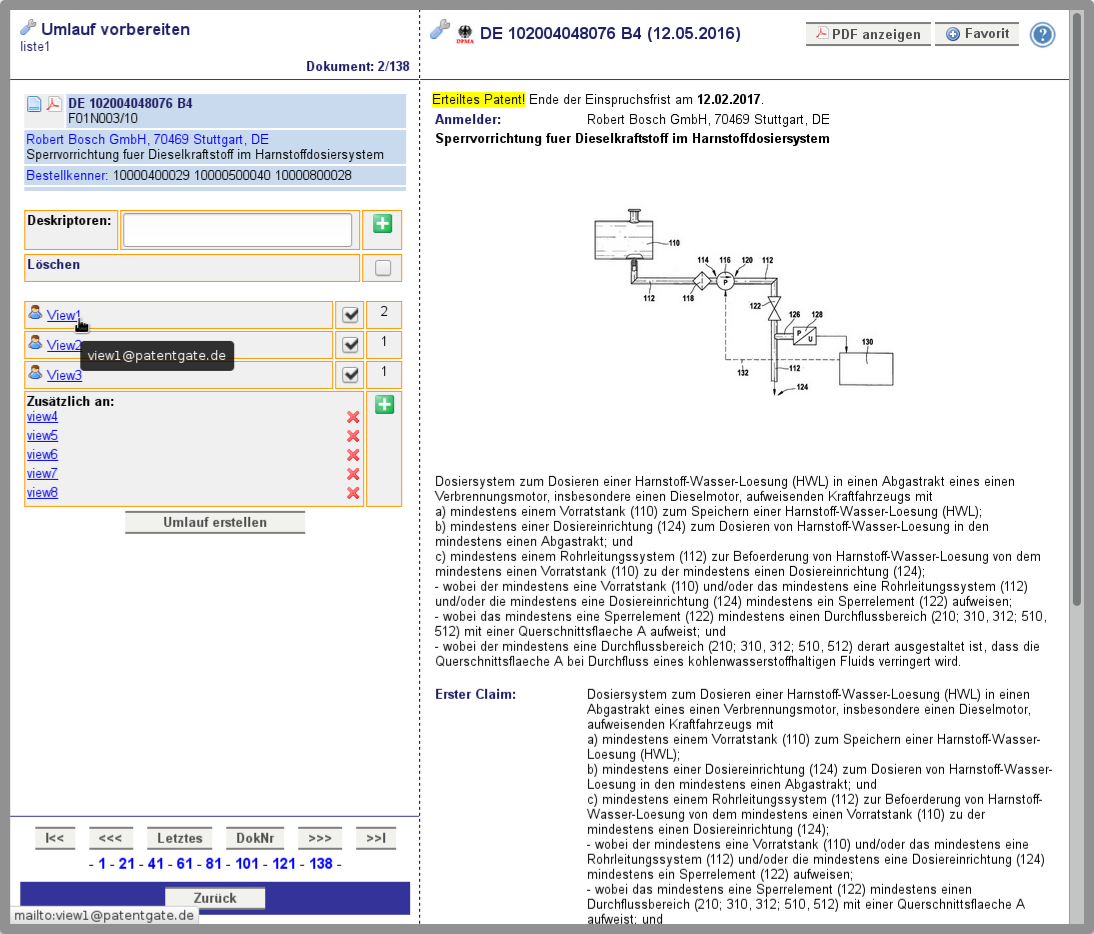1094x934 pixels.
Task: Add this patent via the Favorit button
Action: (977, 33)
